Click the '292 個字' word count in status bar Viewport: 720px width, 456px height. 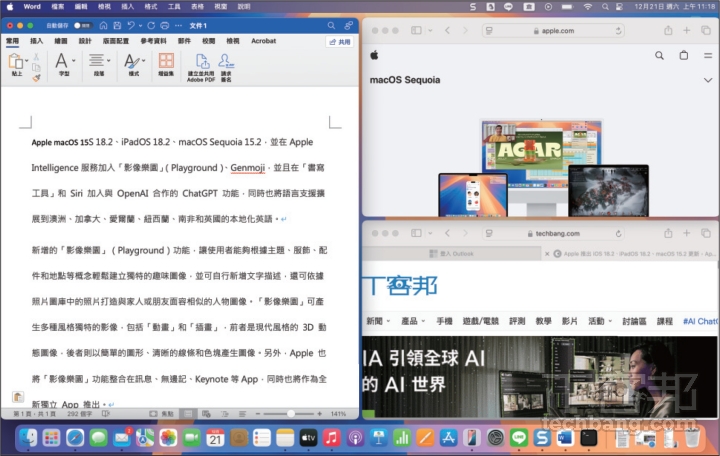pyautogui.click(x=79, y=414)
